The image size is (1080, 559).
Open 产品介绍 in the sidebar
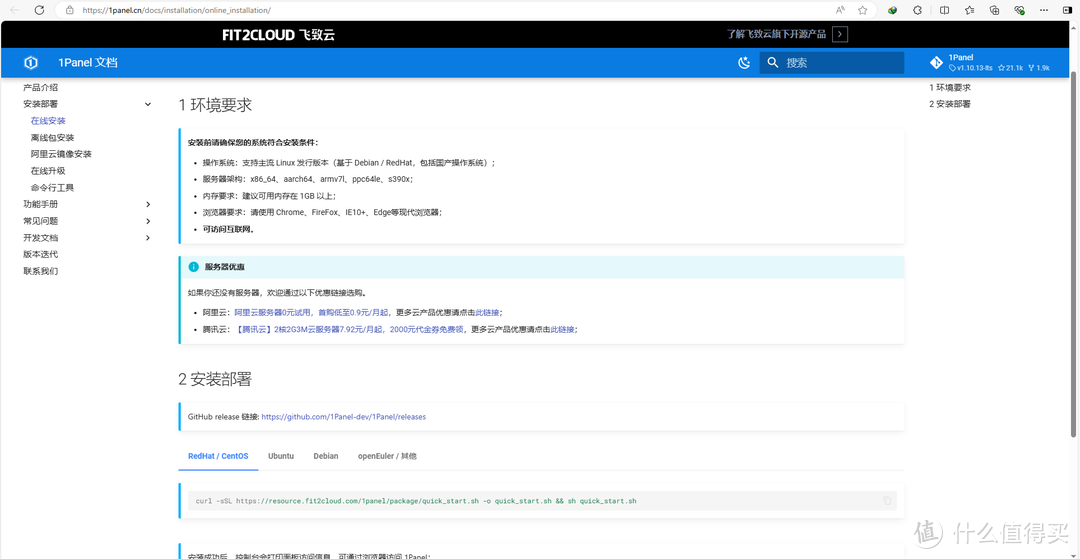(41, 87)
